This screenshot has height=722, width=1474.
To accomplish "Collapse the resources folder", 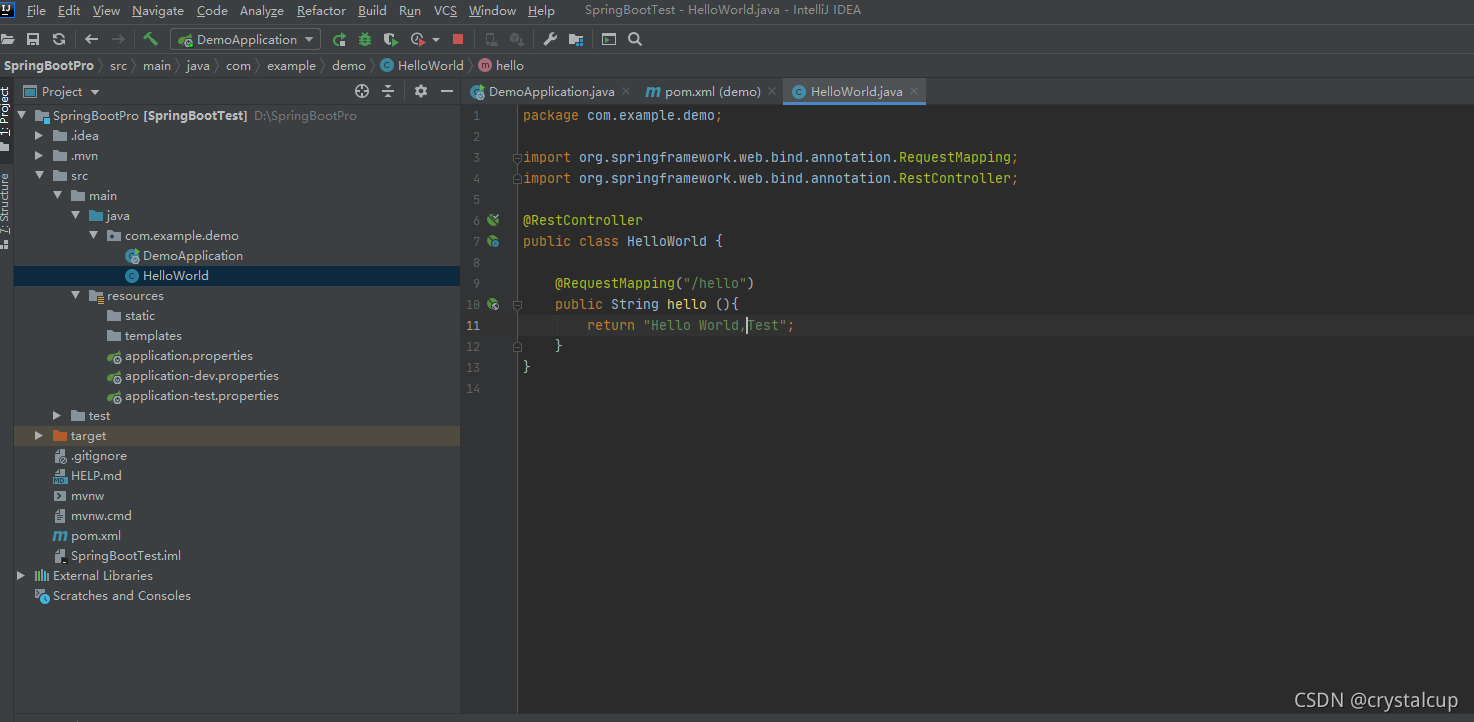I will point(76,295).
